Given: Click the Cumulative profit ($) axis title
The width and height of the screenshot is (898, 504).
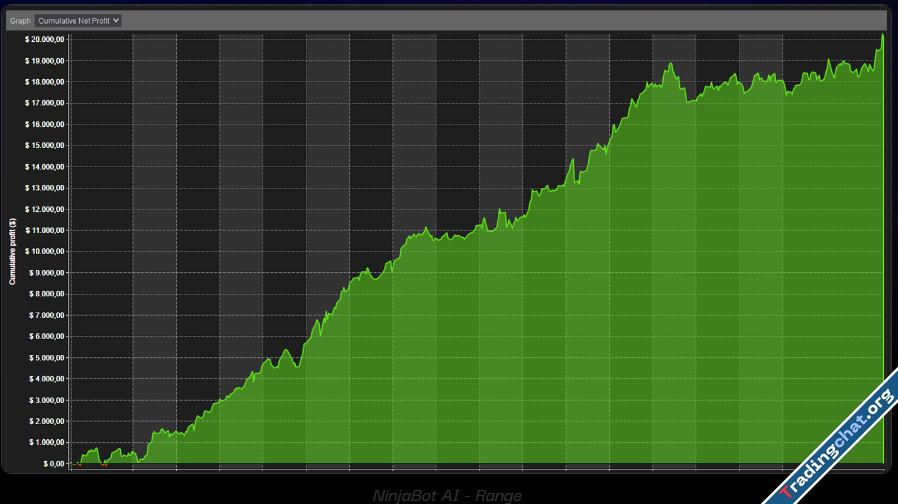Looking at the screenshot, I should tap(13, 251).
